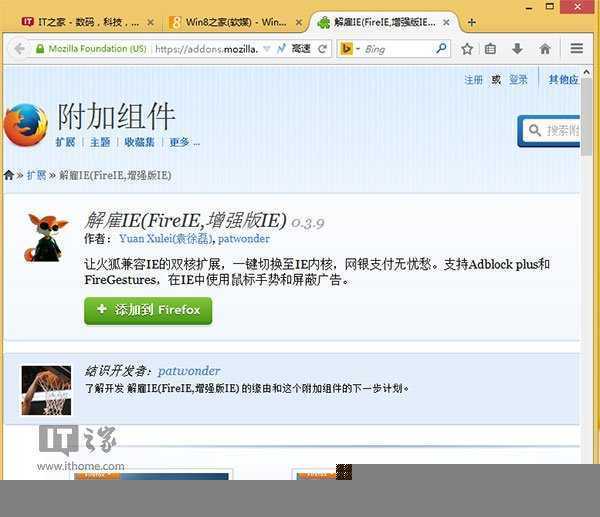Click the Mozilla Foundation (US) identity label
The image size is (600, 517).
click(x=97, y=49)
